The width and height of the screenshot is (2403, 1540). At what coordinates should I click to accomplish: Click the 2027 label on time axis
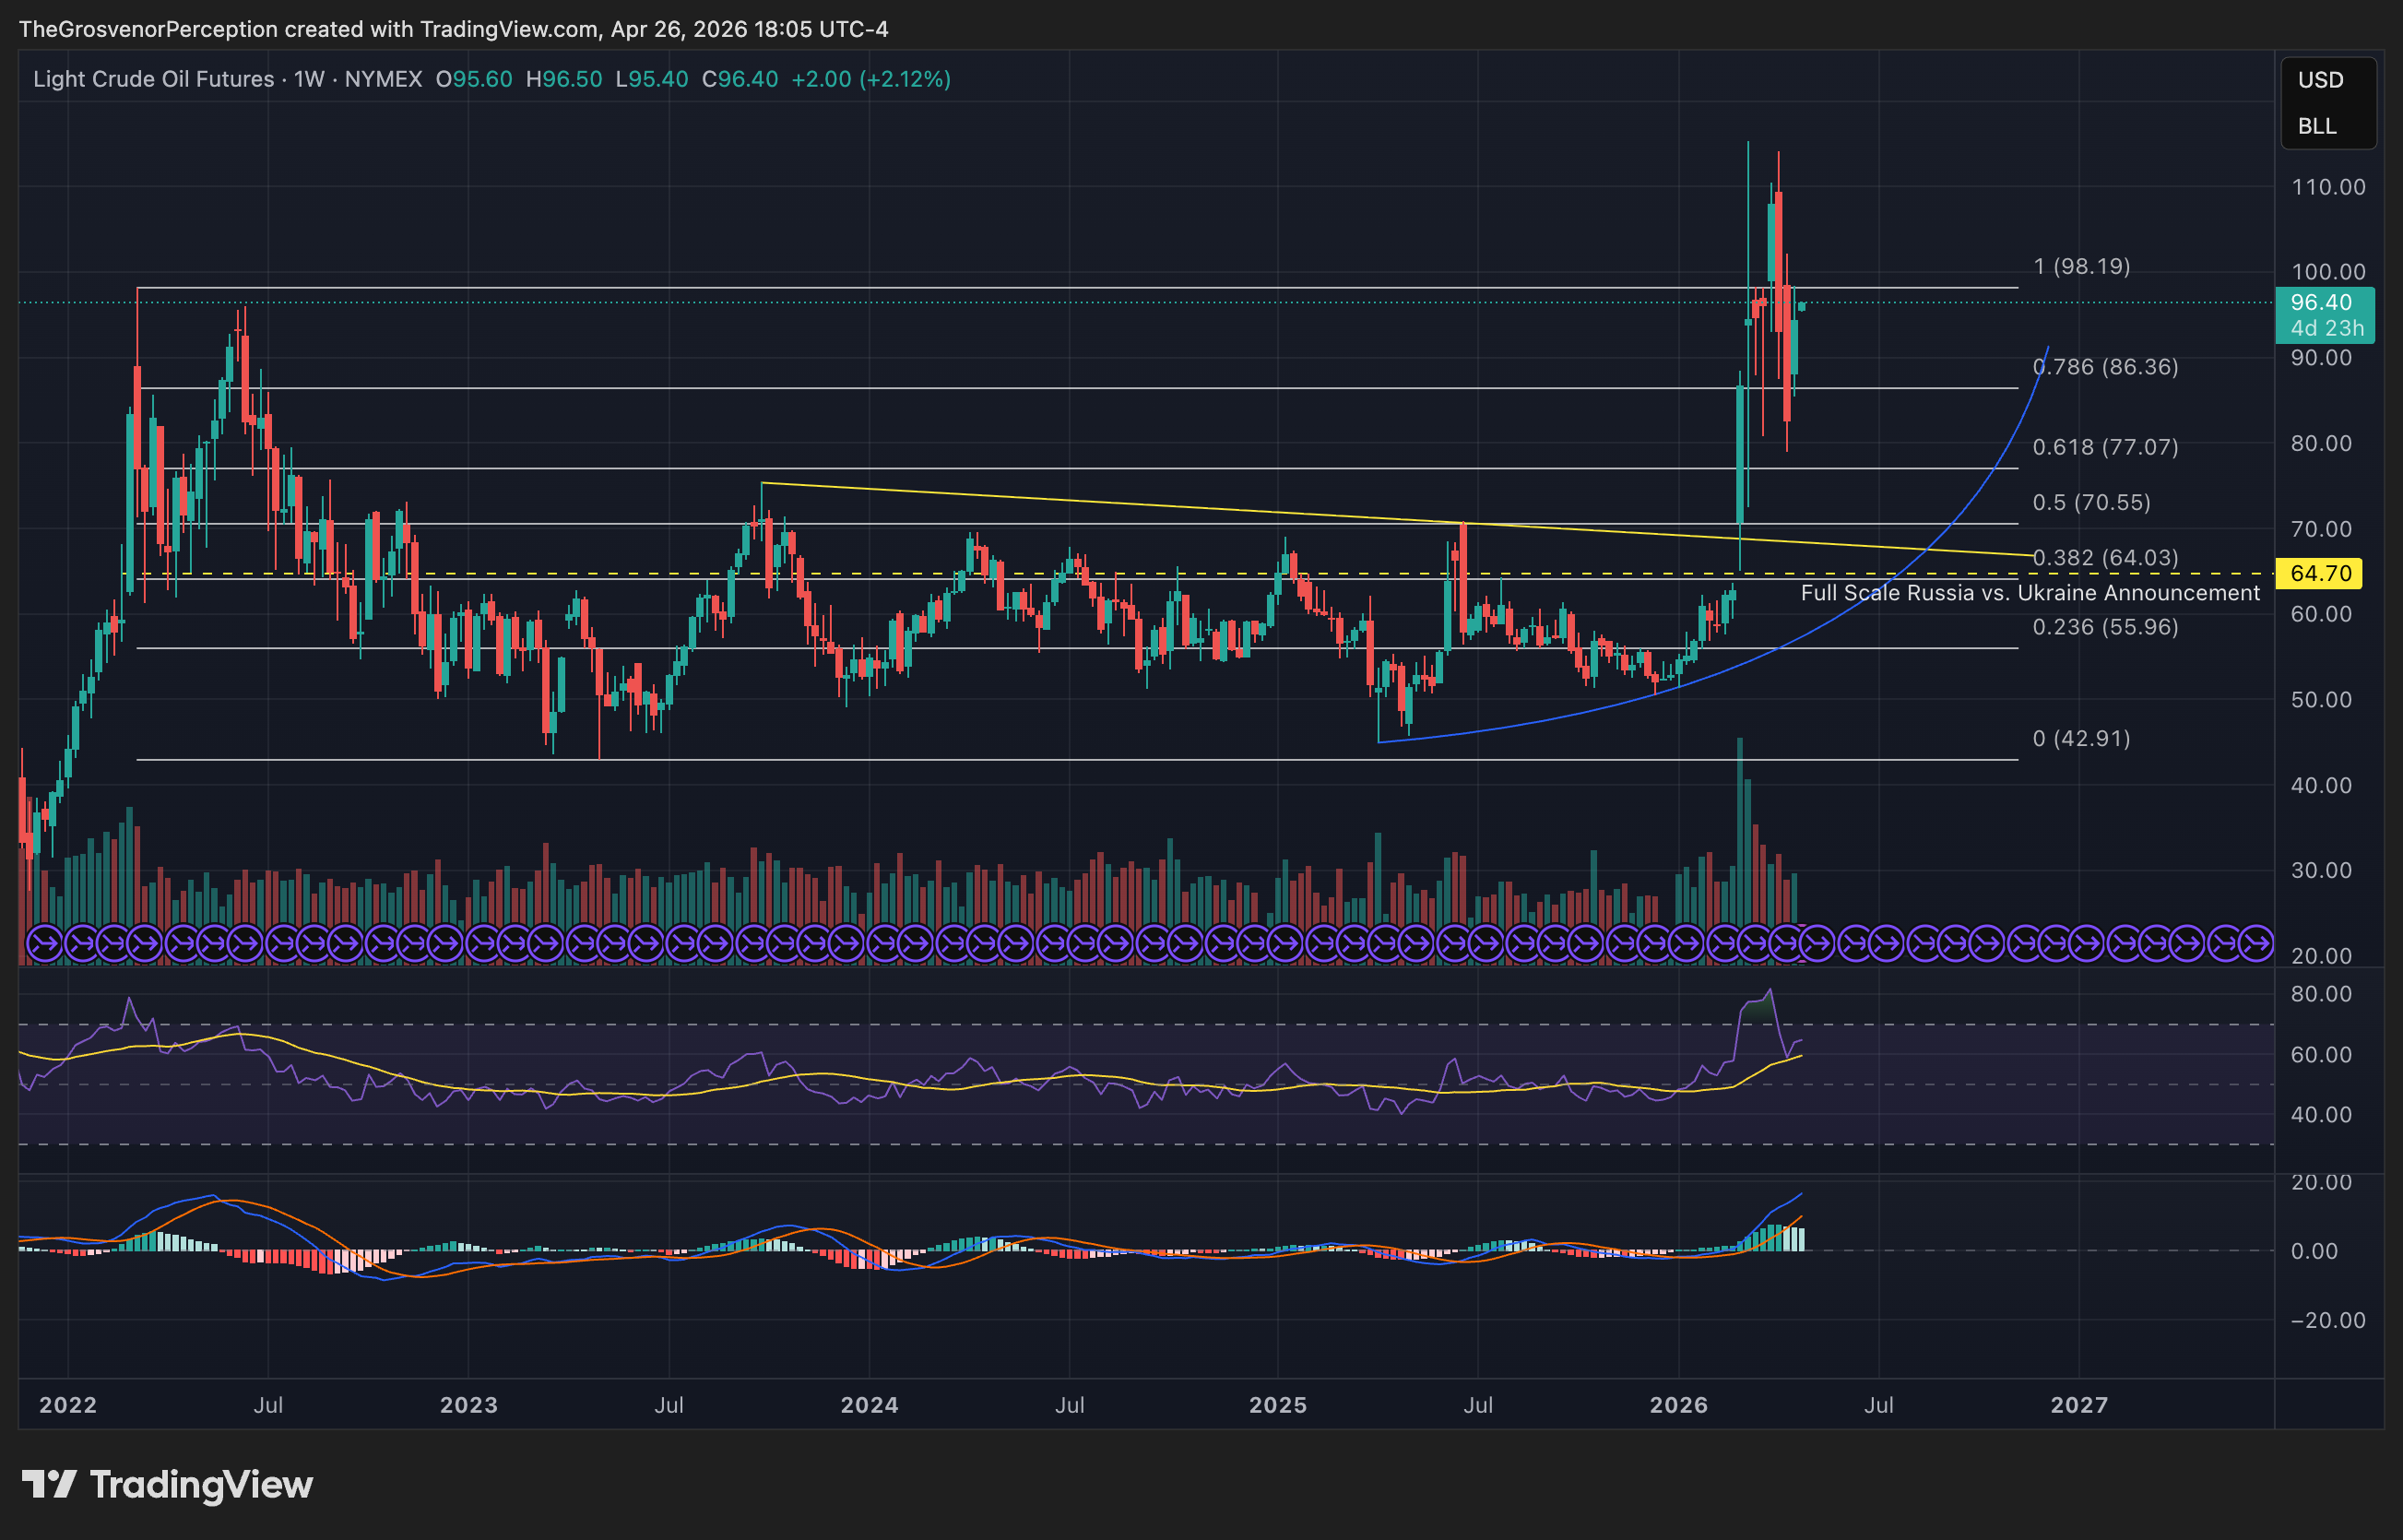click(2079, 1405)
